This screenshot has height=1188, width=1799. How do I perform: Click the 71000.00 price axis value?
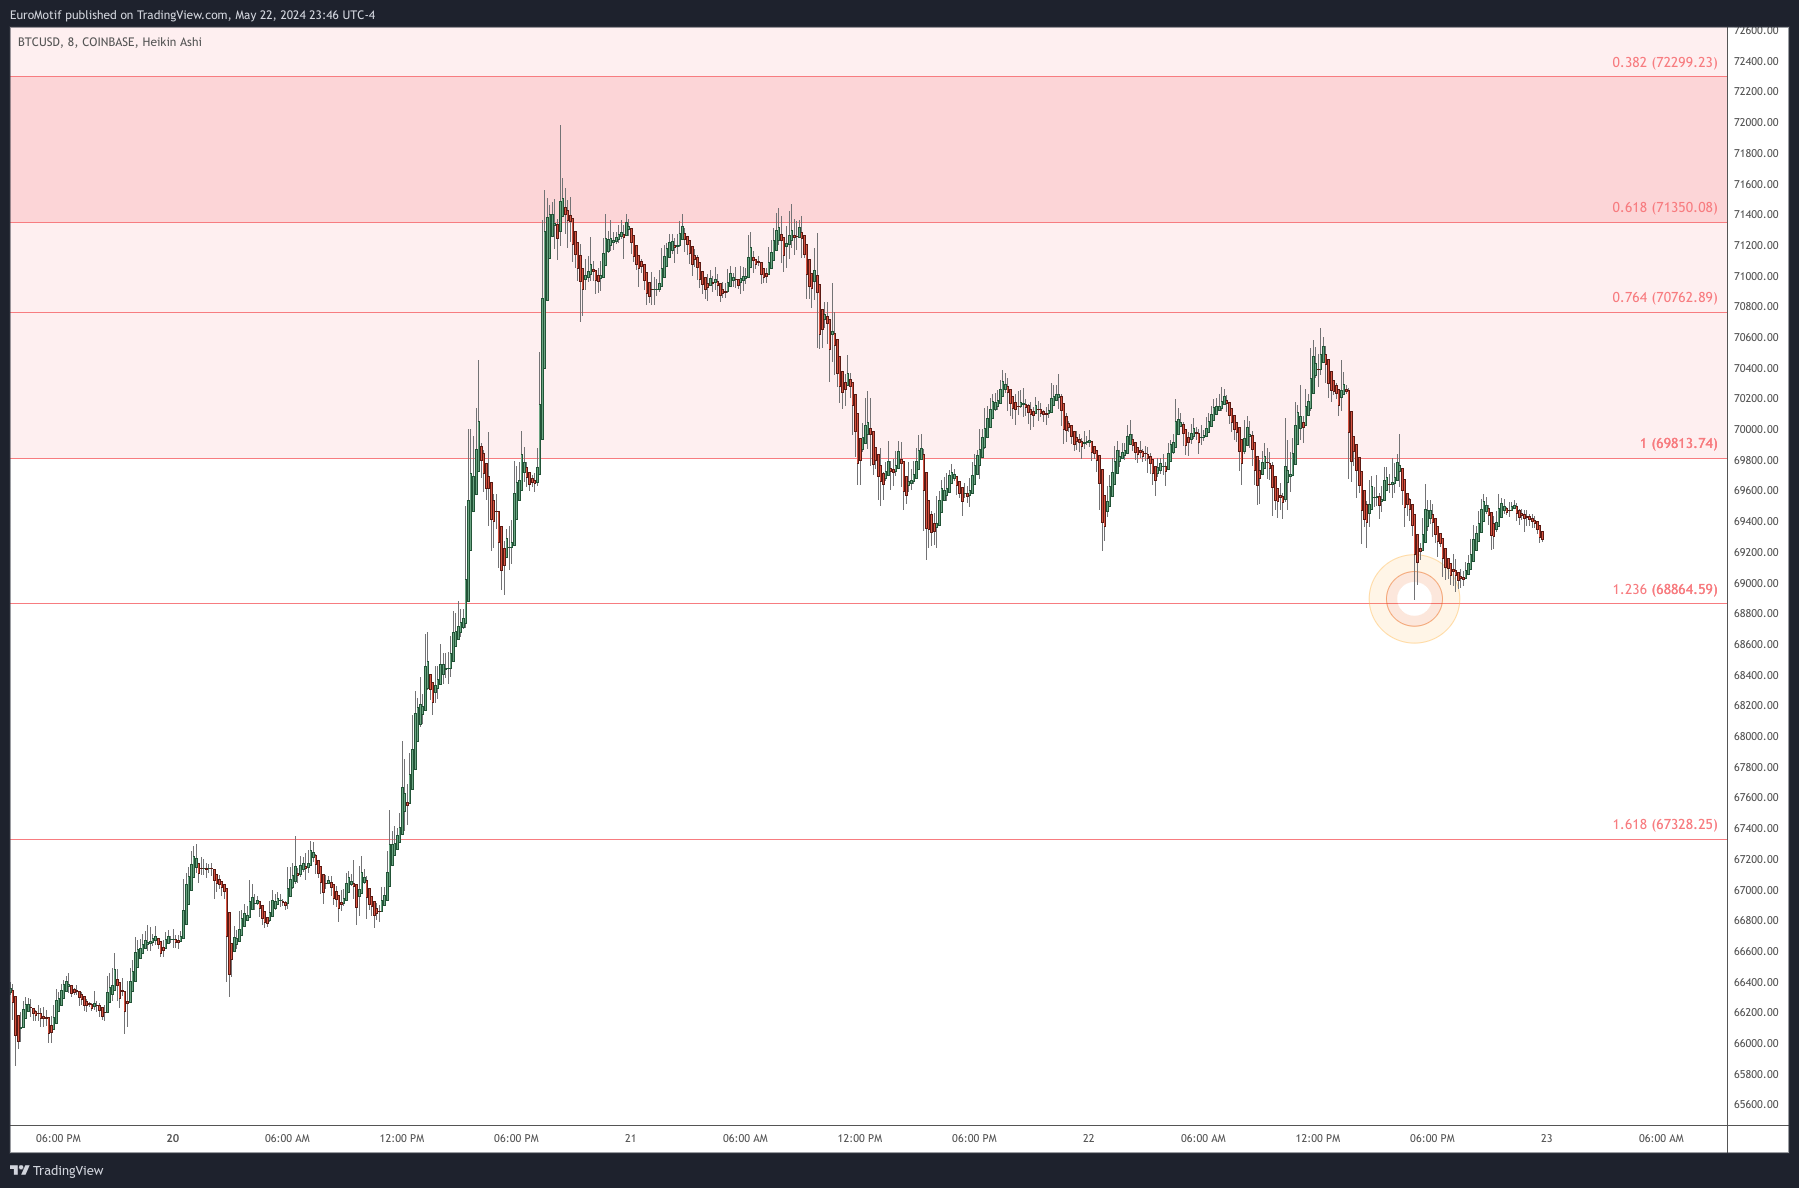1756,276
